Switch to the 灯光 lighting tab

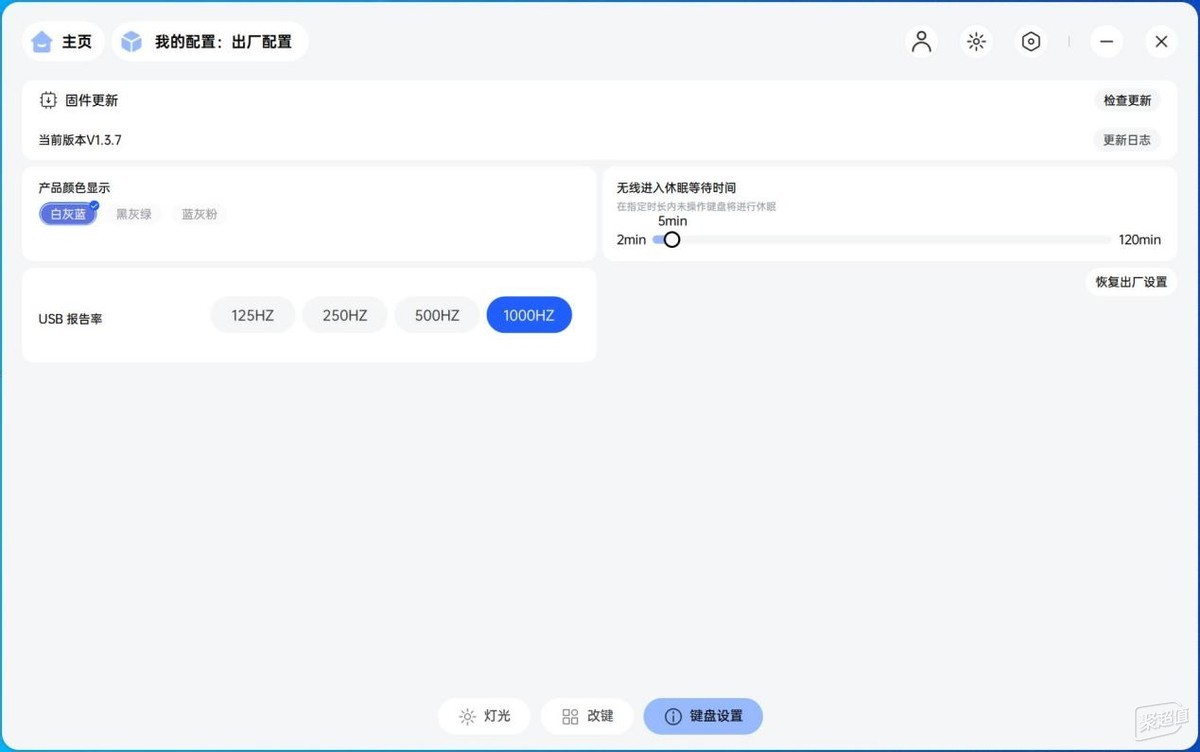(484, 716)
